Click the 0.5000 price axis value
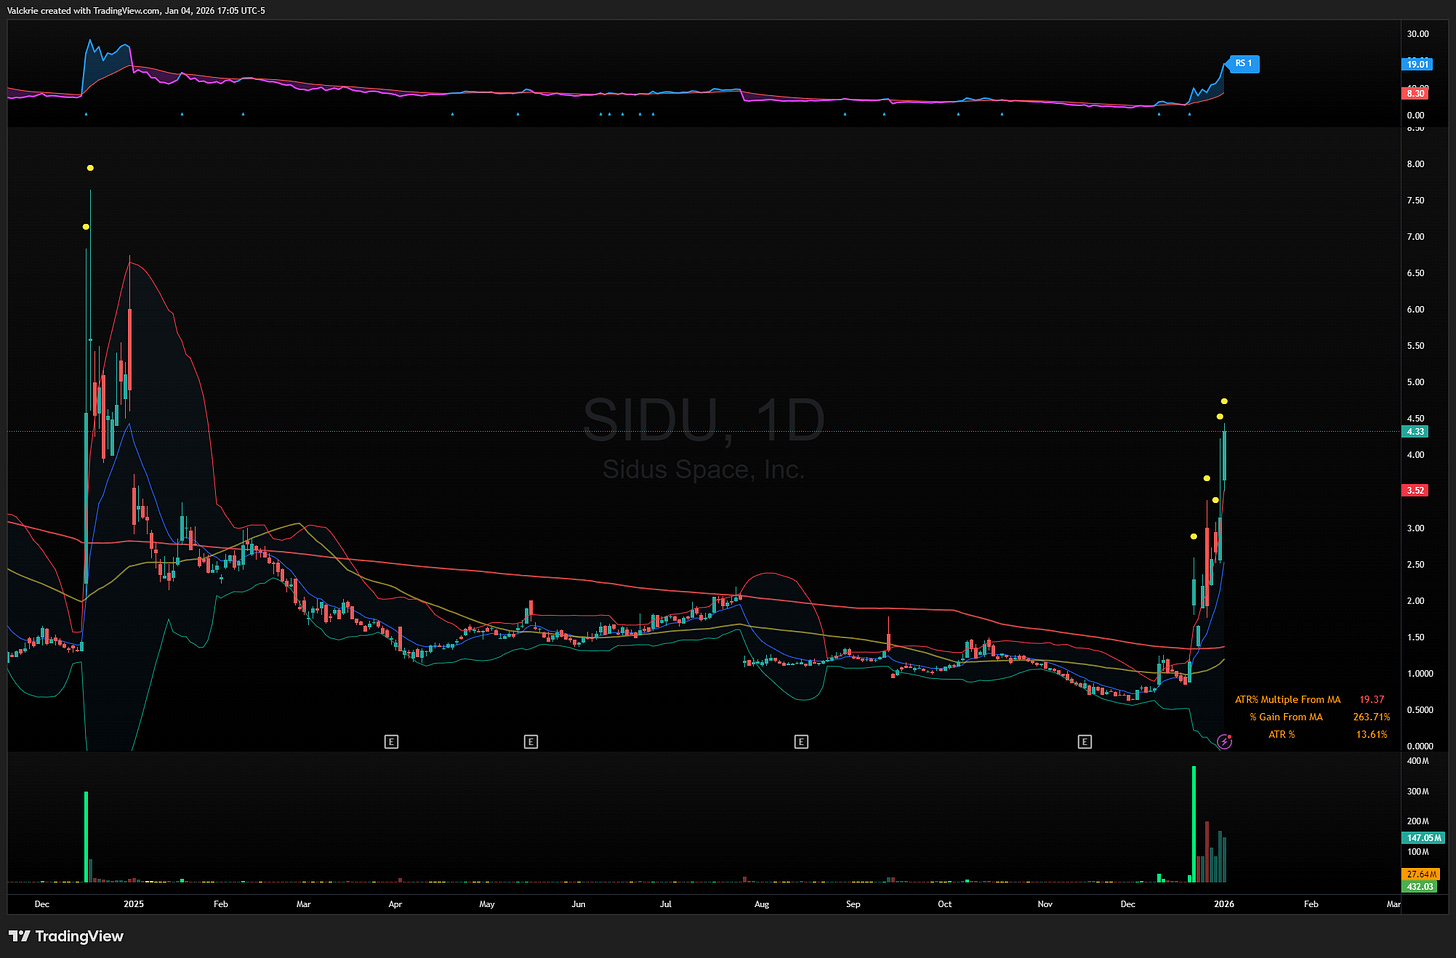1456x958 pixels. (x=1420, y=710)
